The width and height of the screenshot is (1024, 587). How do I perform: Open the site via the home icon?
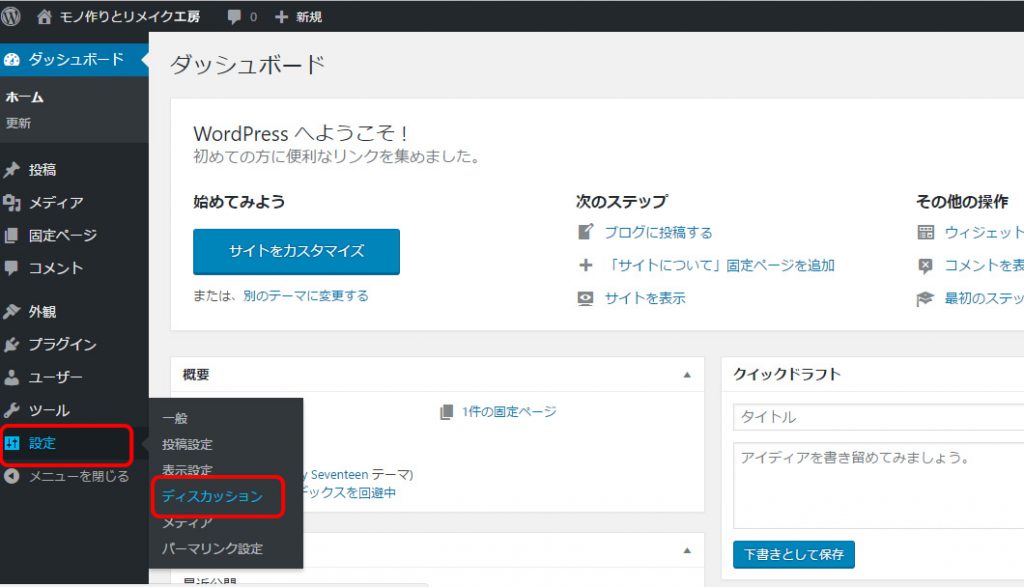pyautogui.click(x=44, y=15)
